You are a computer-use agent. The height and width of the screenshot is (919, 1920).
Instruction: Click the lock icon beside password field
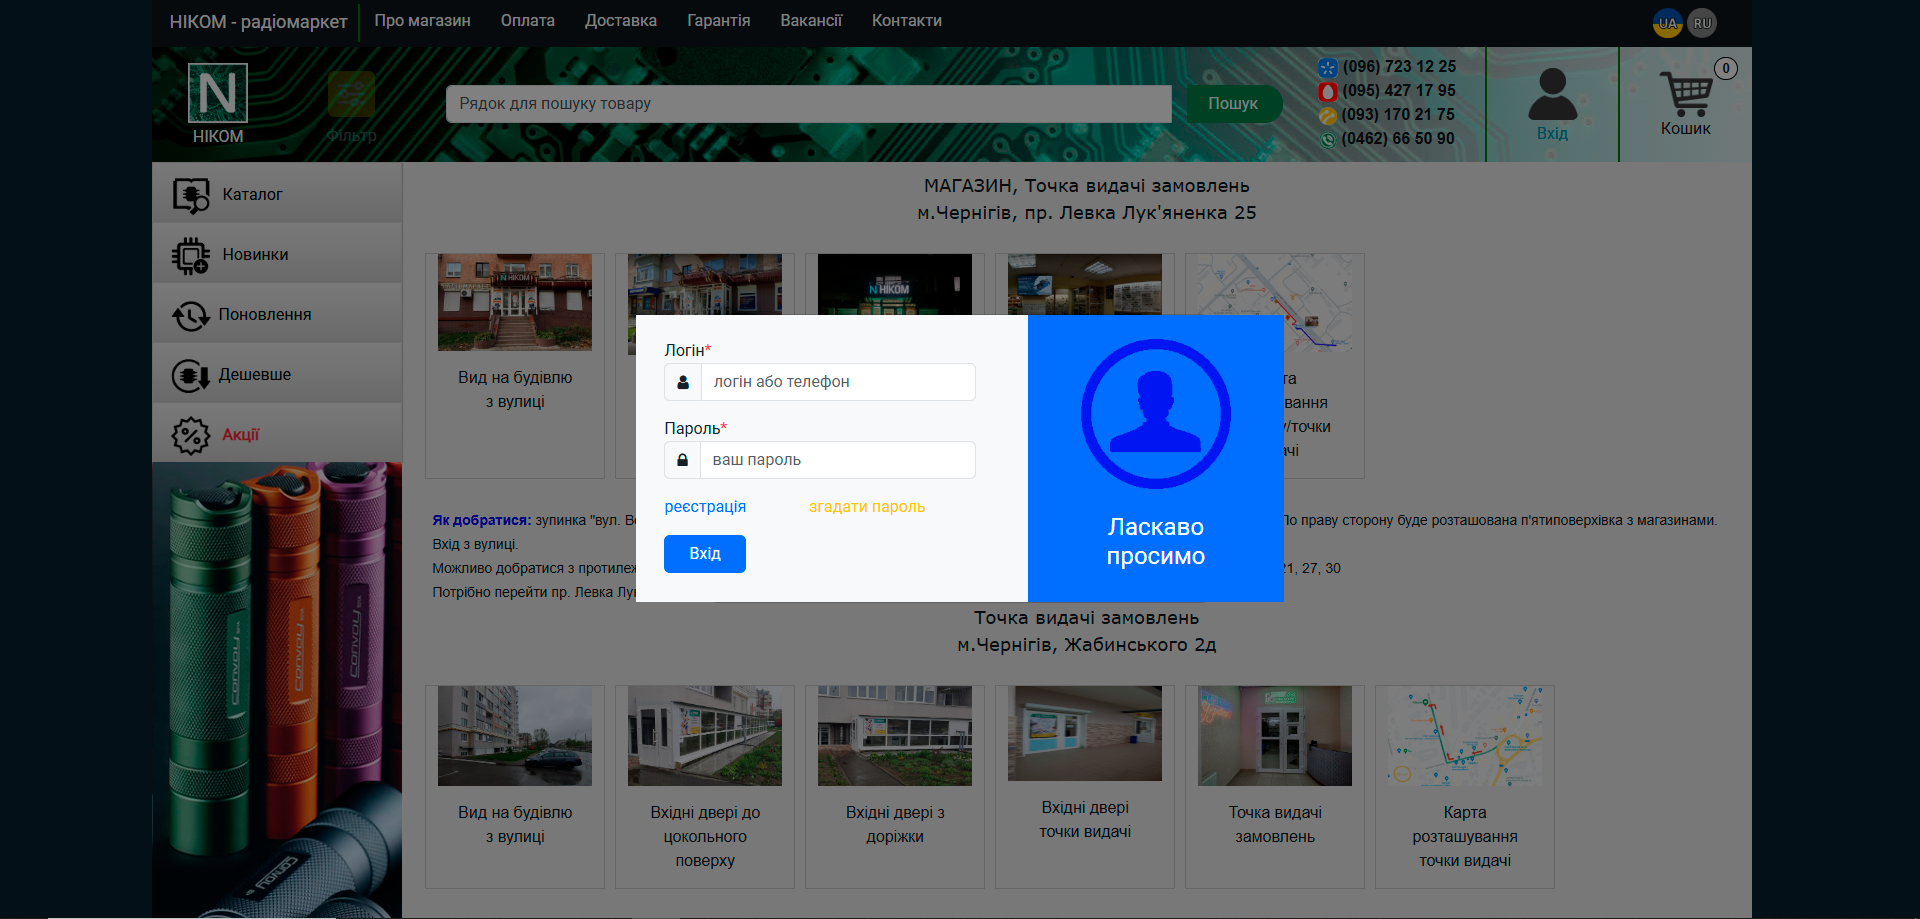[x=683, y=460]
